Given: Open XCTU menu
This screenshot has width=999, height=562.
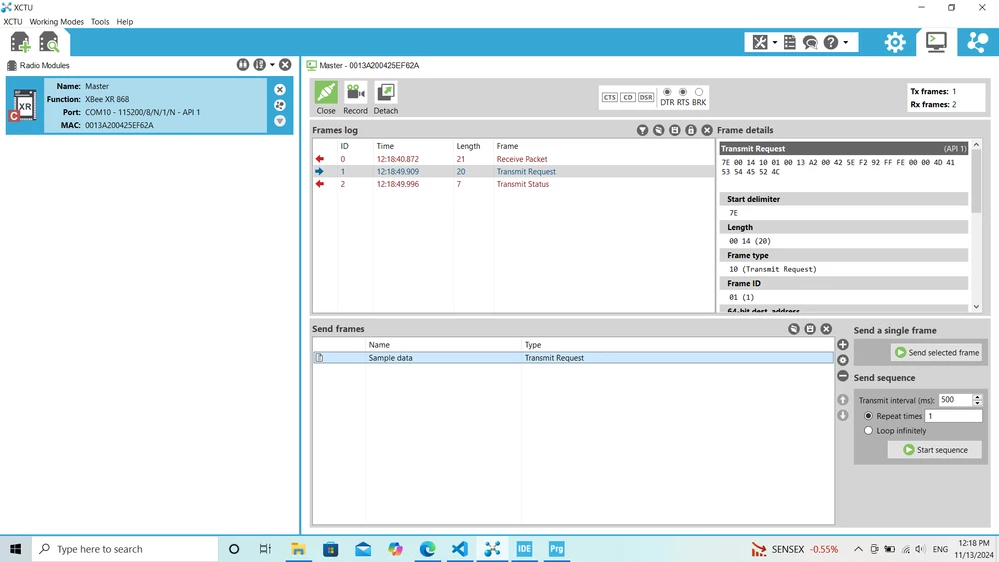Looking at the screenshot, I should tap(13, 22).
